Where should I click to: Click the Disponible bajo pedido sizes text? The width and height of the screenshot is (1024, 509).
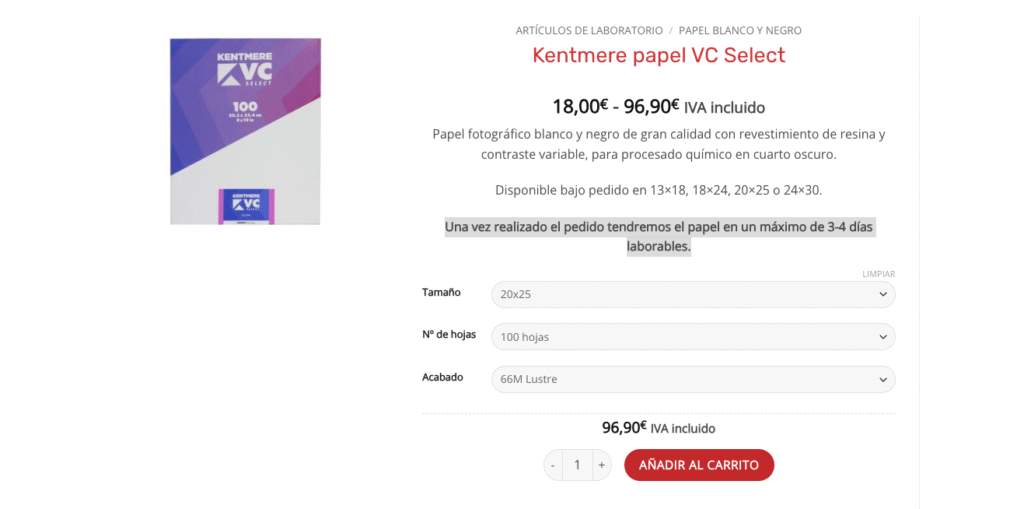tap(658, 190)
